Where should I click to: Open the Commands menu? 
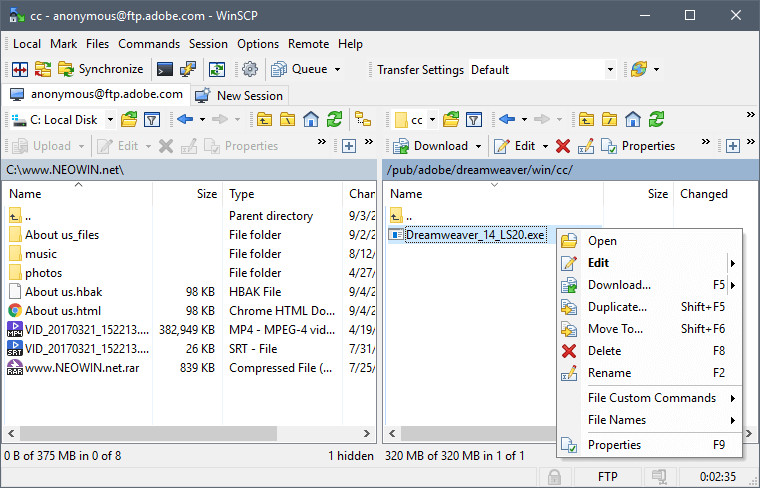[149, 44]
